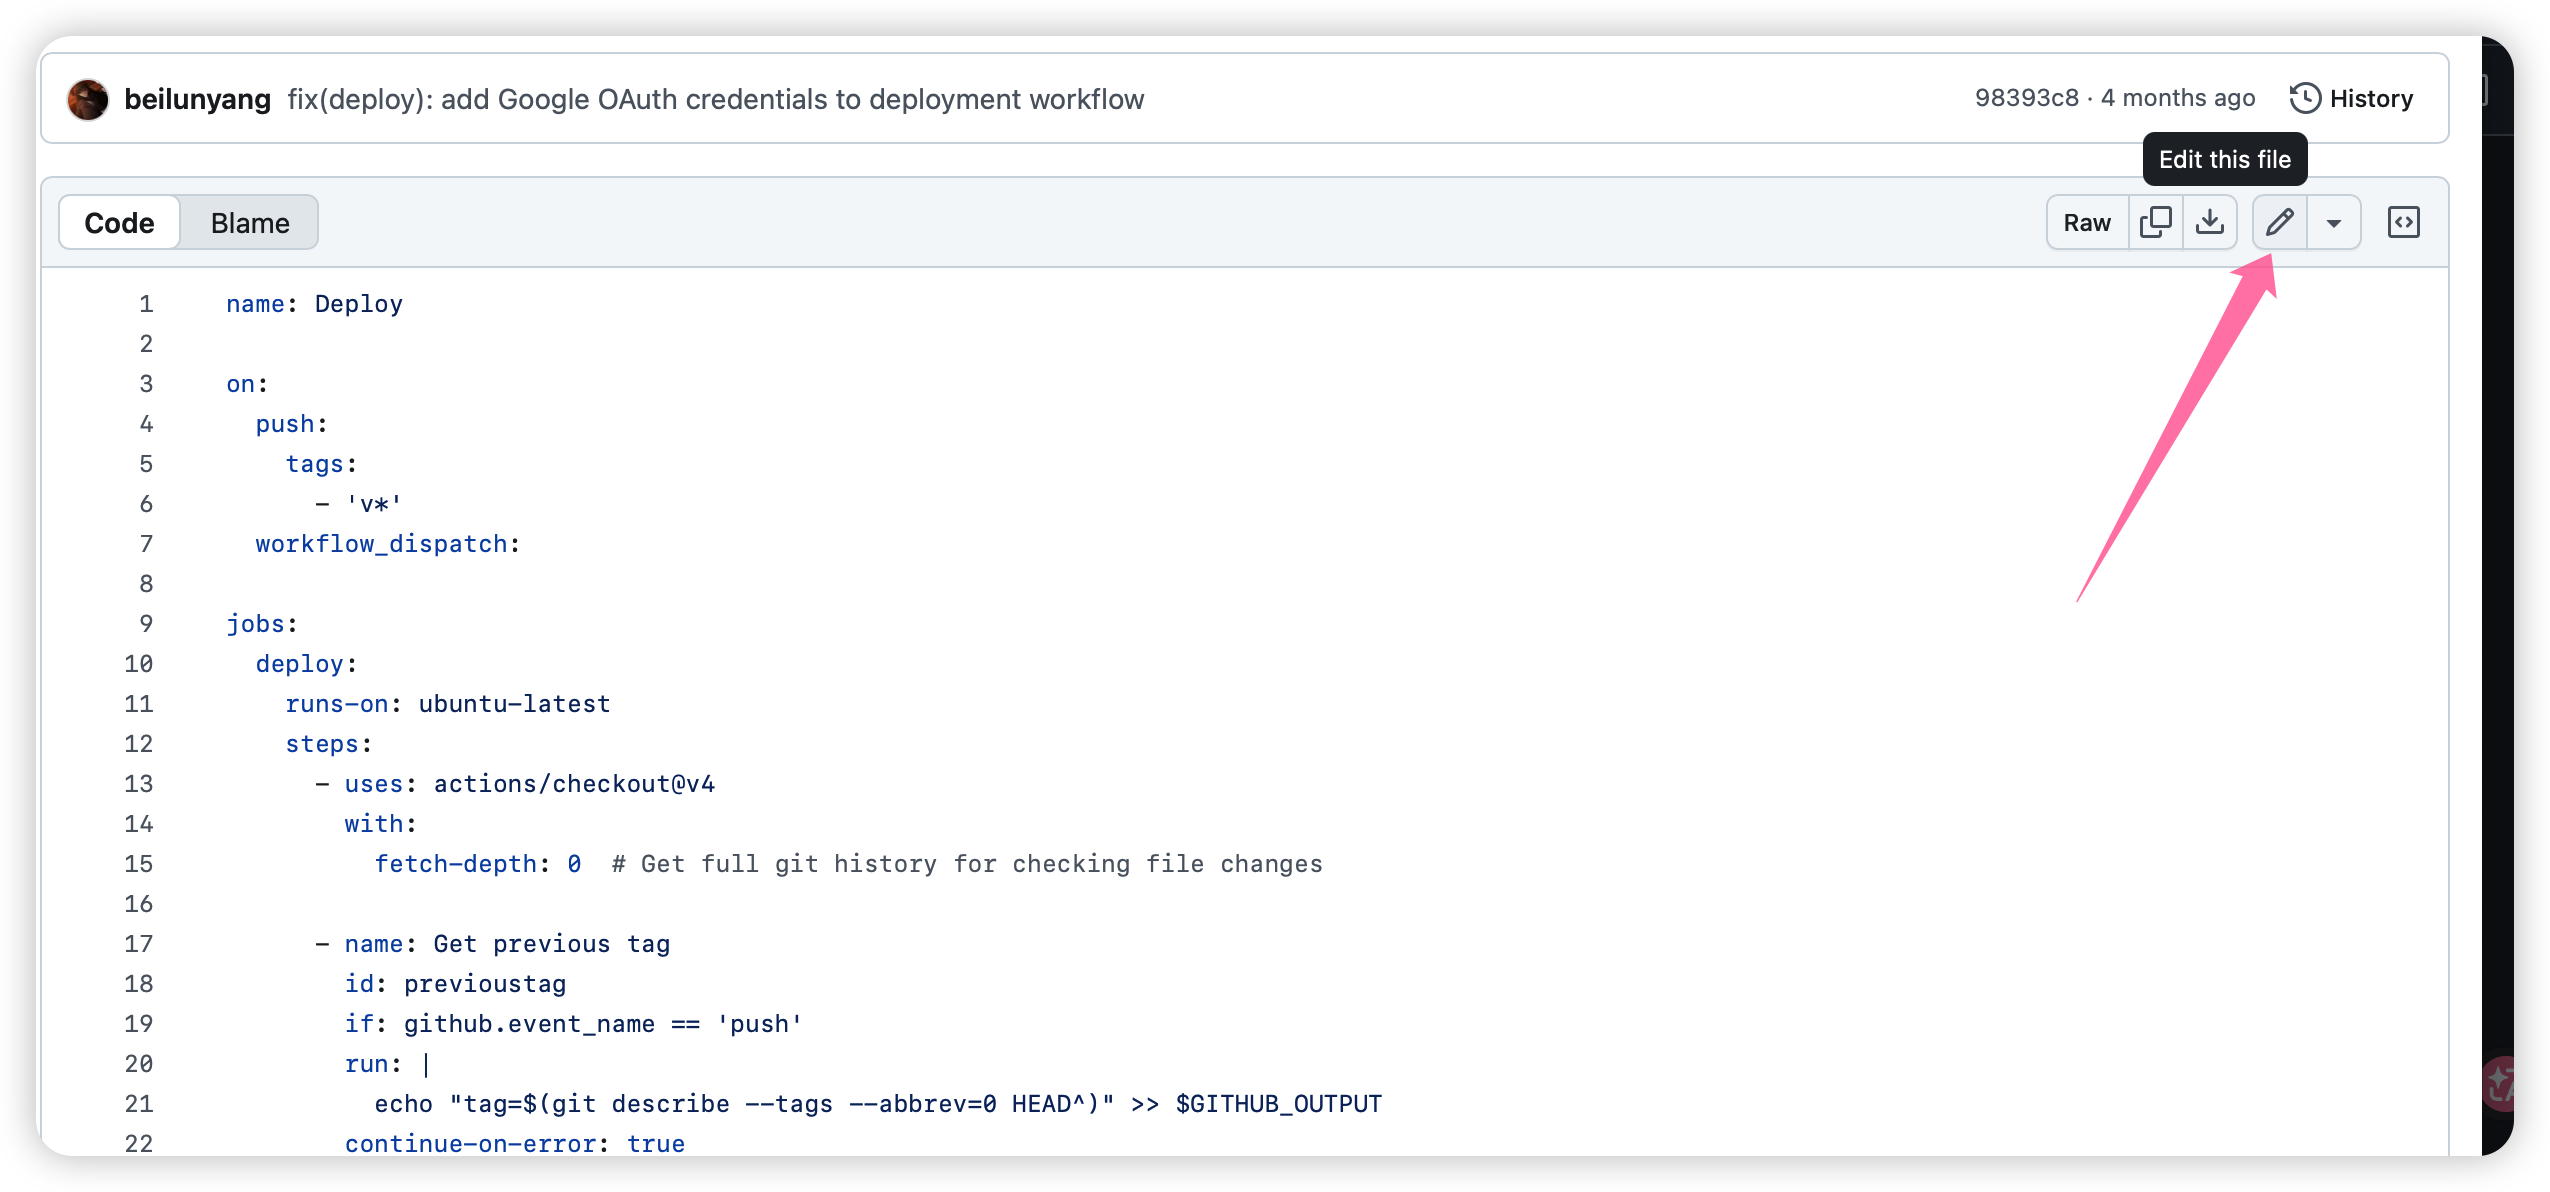
Task: Open the fix(deploy) commit message link
Action: (x=715, y=99)
